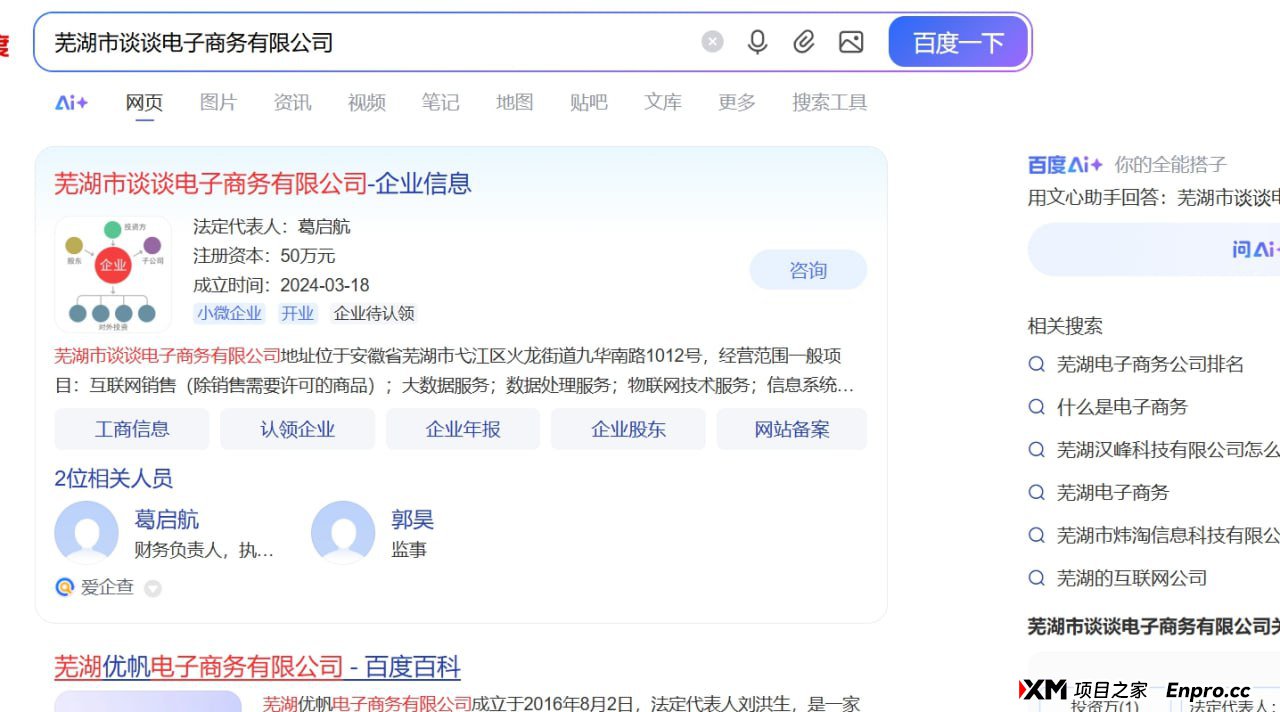
Task: Clear the search box with the x icon
Action: pyautogui.click(x=711, y=41)
